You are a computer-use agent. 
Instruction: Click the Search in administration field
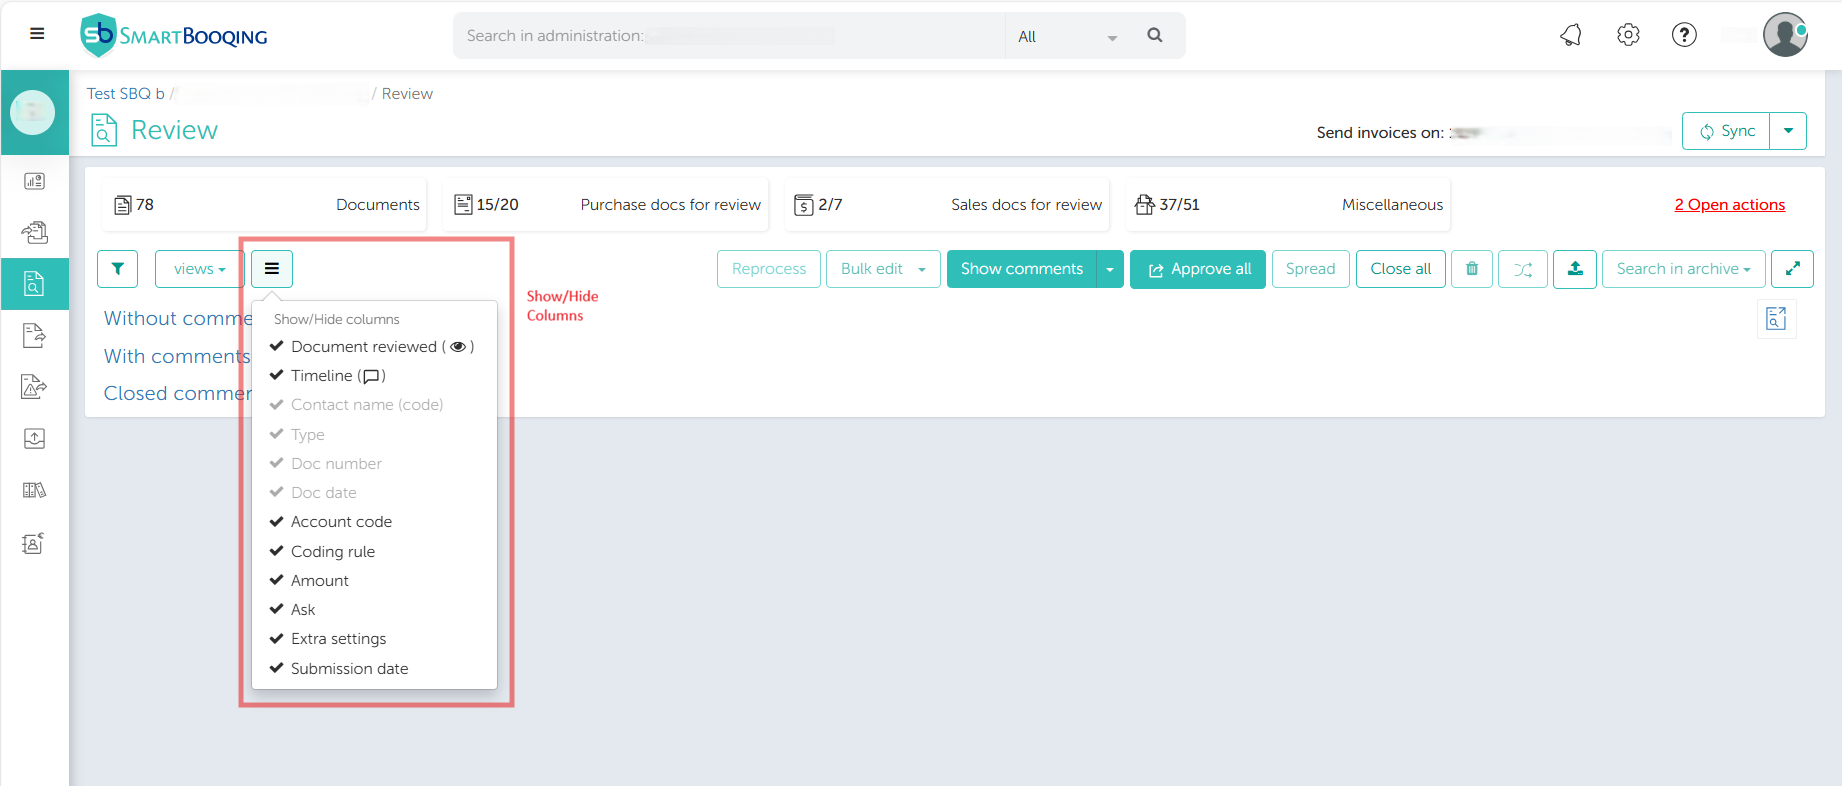(x=730, y=36)
